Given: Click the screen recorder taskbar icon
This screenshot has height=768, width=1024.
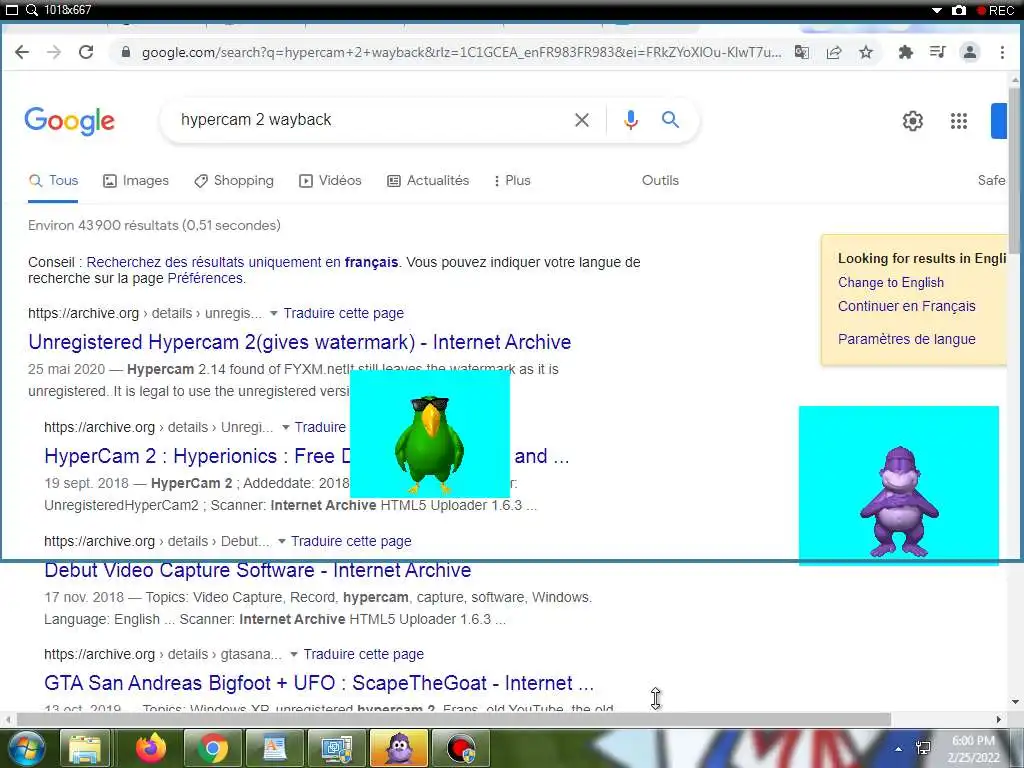Looking at the screenshot, I should (460, 748).
